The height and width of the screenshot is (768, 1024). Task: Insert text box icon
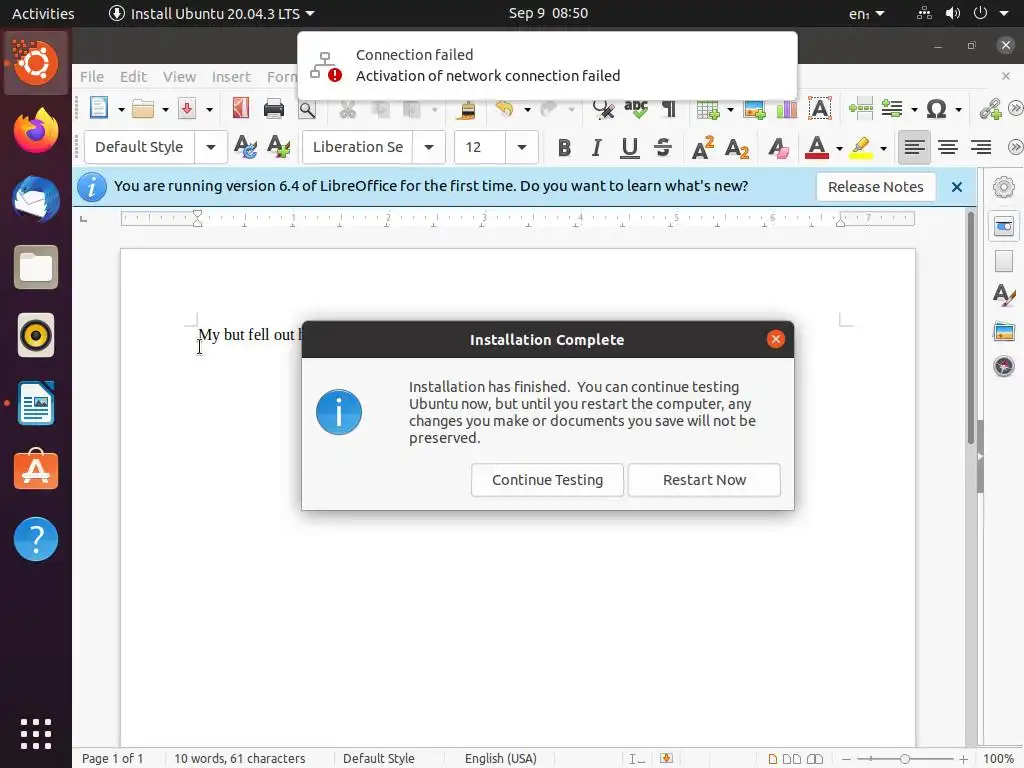(x=820, y=108)
